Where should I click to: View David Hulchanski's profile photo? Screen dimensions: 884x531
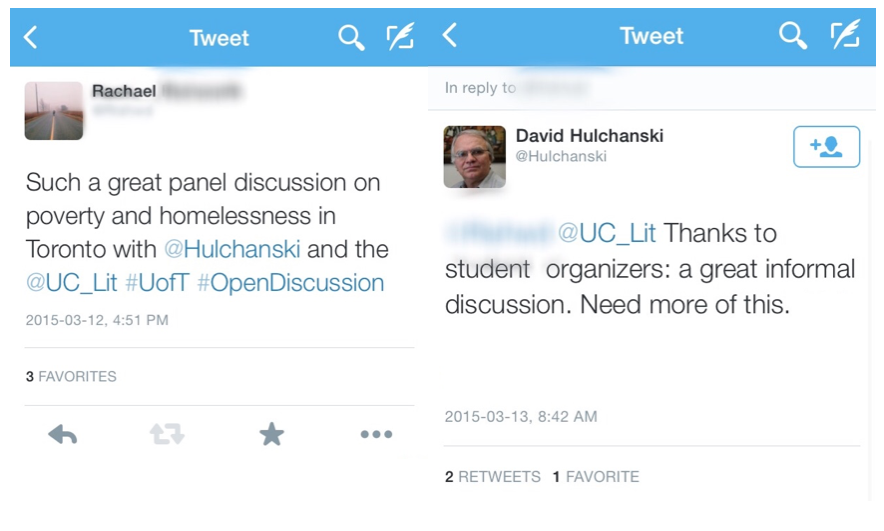(475, 157)
